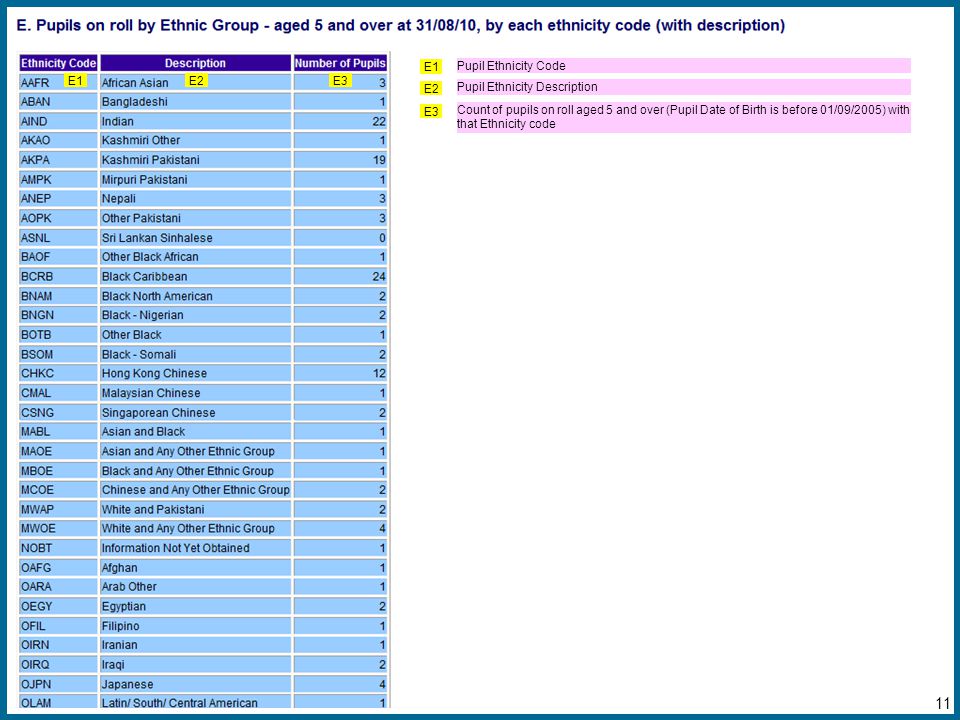The image size is (960, 720).
Task: Click the ANEP code cell
Action: (58, 198)
